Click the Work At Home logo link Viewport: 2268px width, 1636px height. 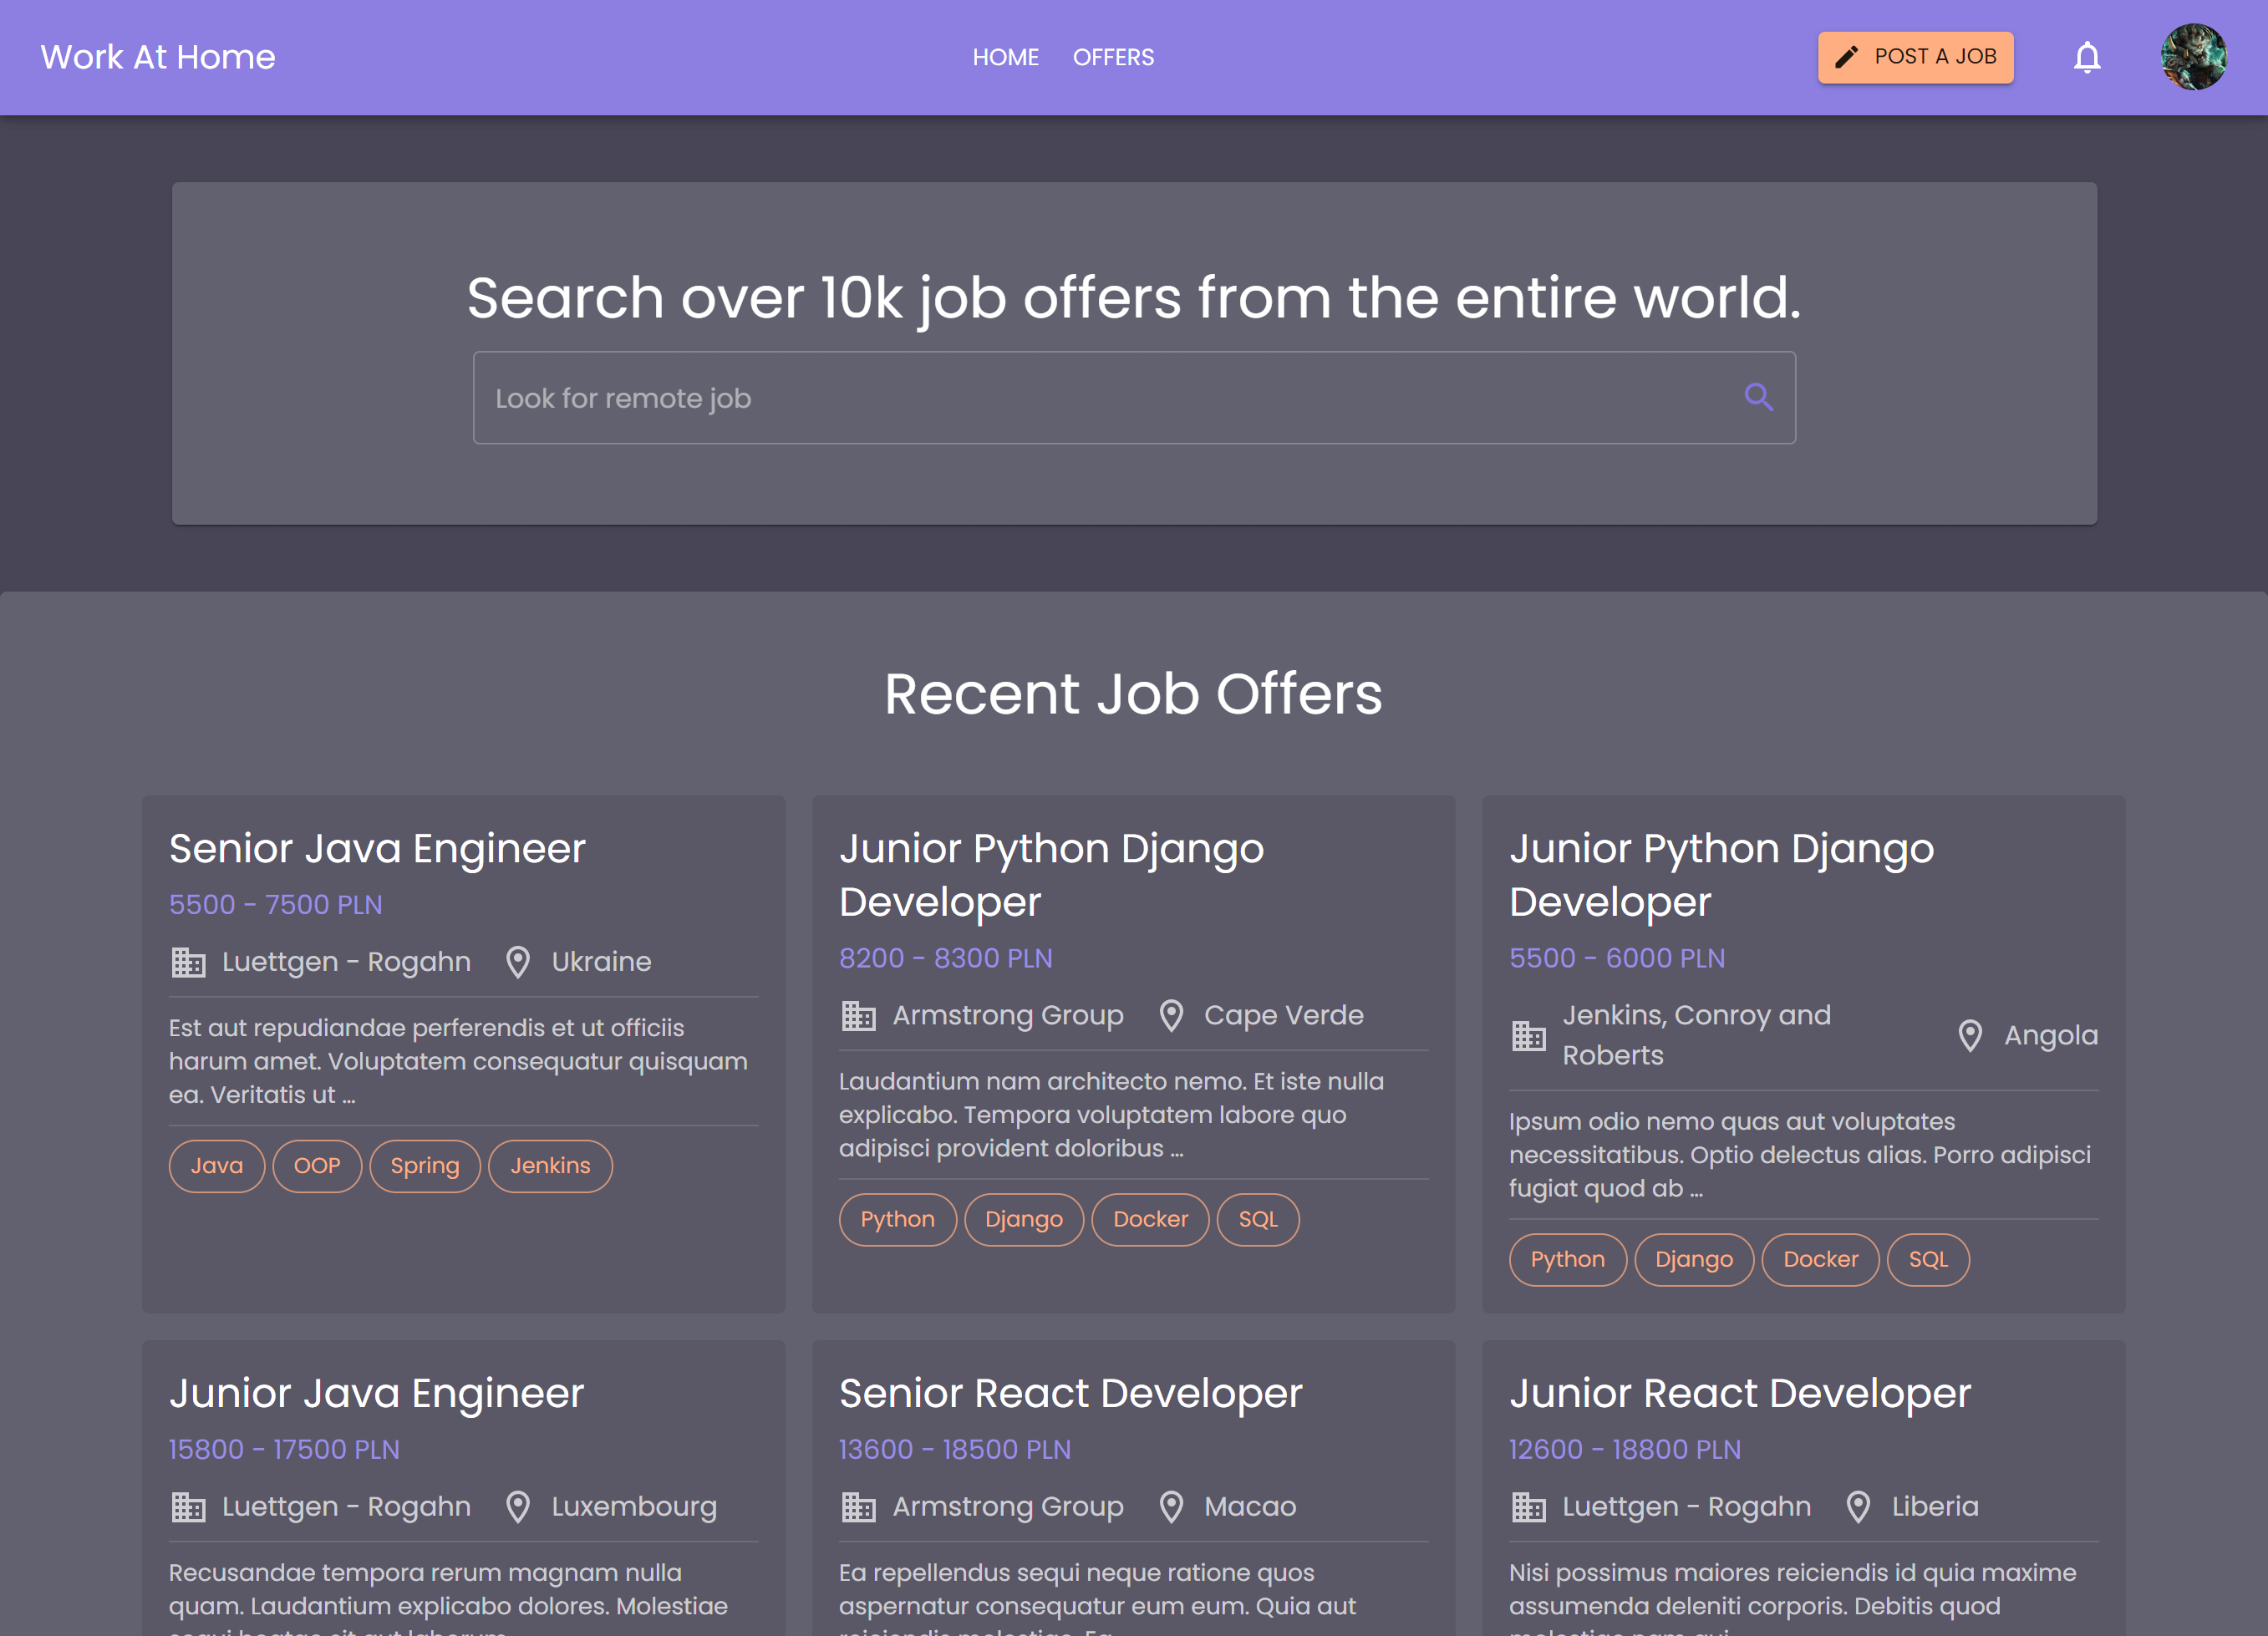coord(158,57)
